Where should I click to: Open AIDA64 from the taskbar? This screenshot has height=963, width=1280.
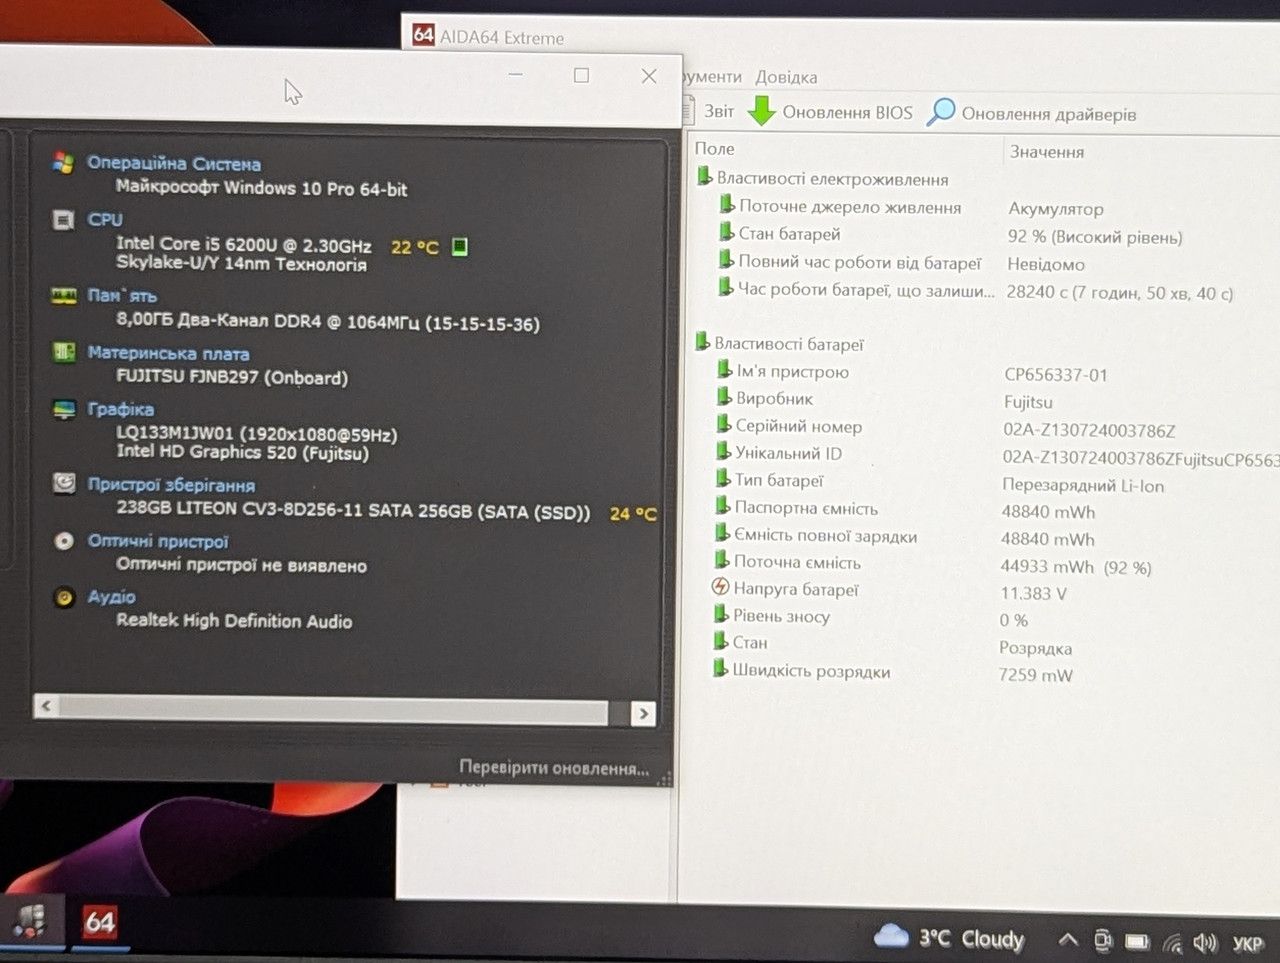[x=100, y=922]
